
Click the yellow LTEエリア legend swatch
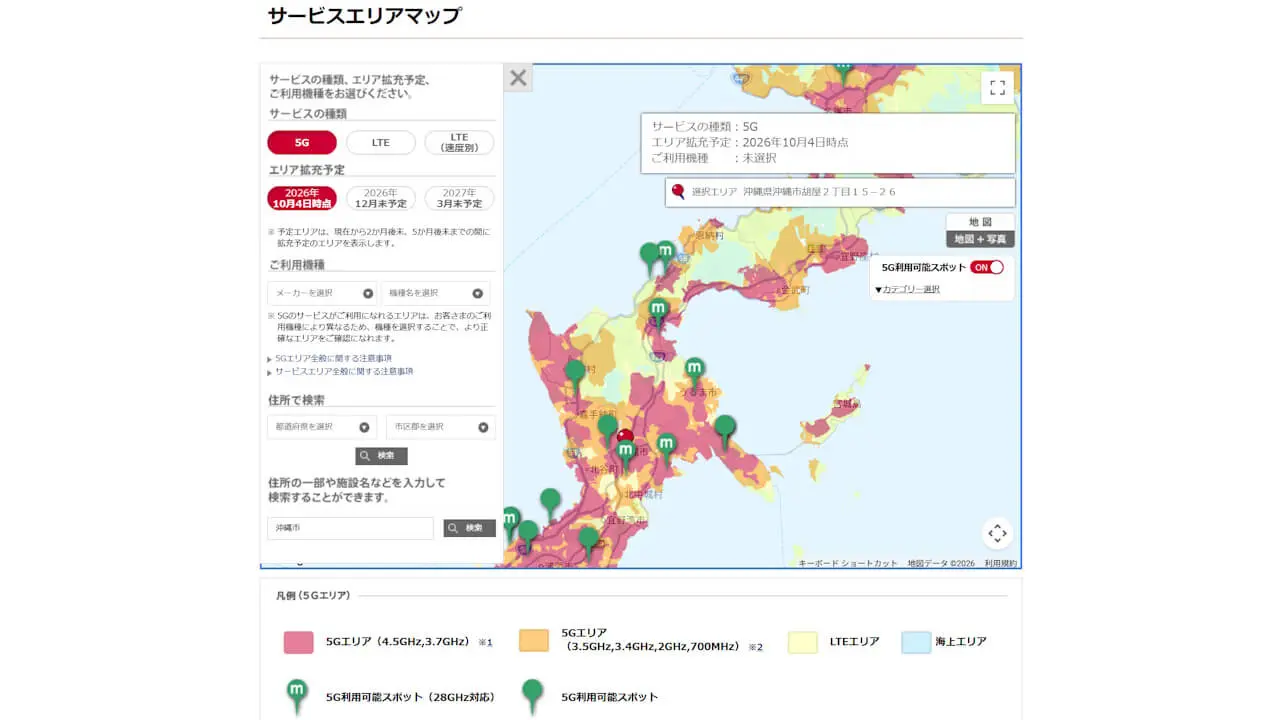803,642
